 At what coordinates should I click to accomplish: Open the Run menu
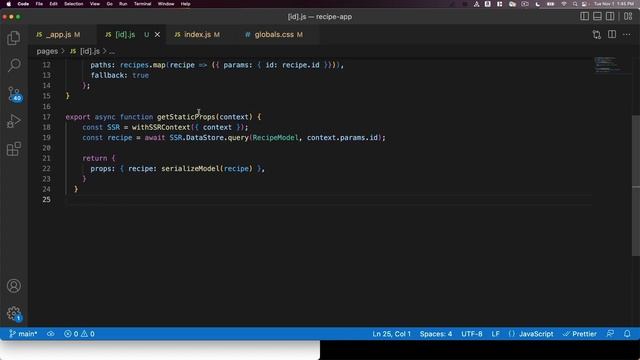123,4
